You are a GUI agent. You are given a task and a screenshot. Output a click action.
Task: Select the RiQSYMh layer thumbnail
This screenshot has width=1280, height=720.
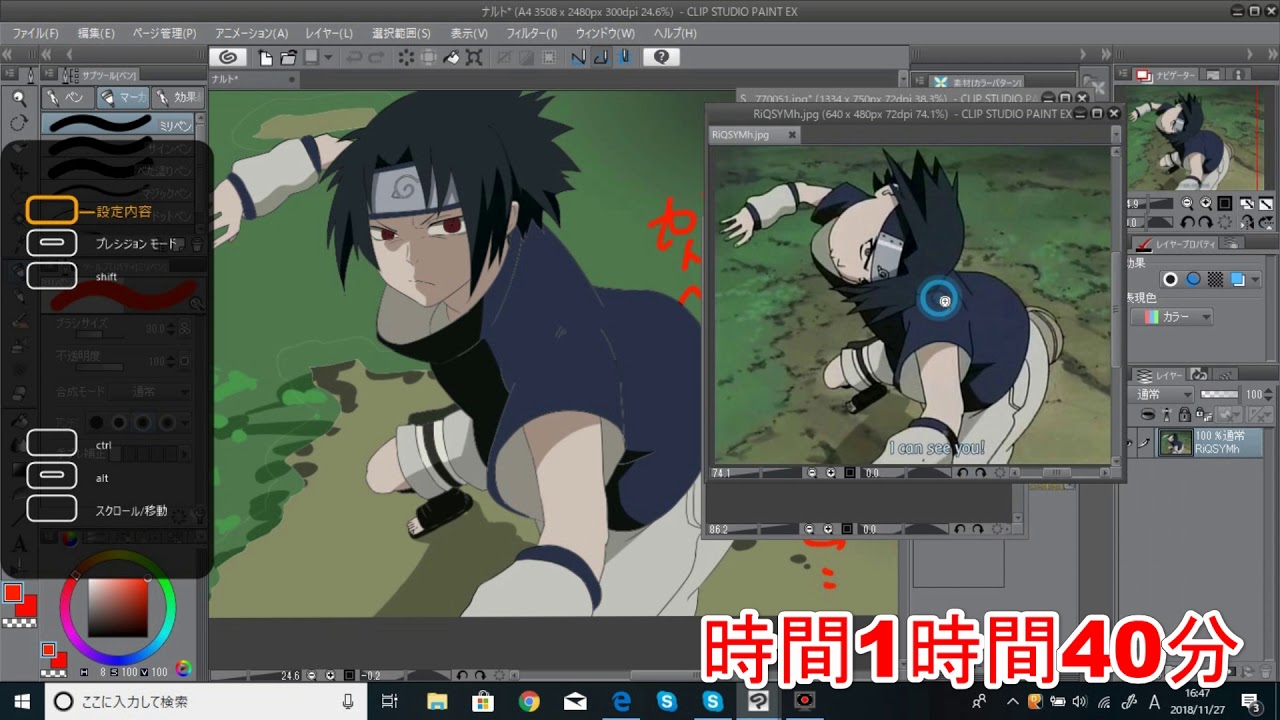click(1176, 443)
